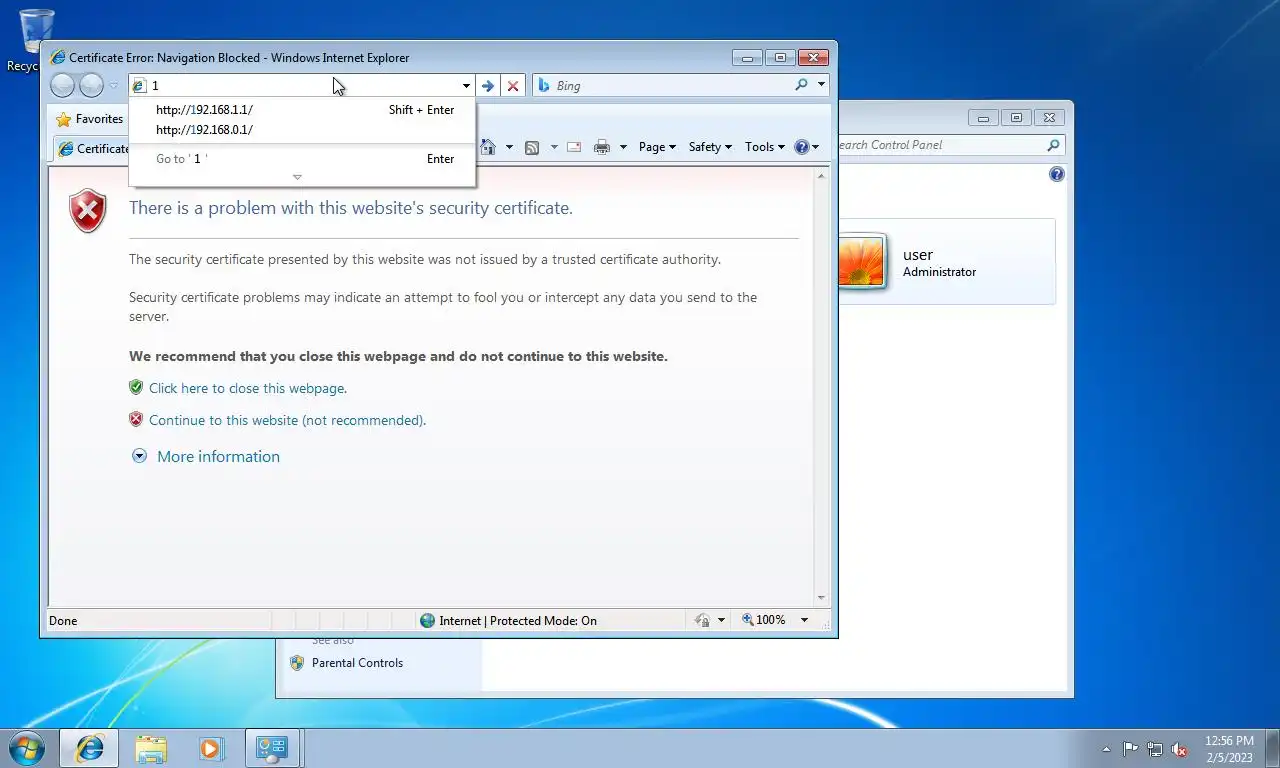Viewport: 1280px width, 768px height.
Task: Click the Action Center flag tray icon
Action: coord(1131,749)
